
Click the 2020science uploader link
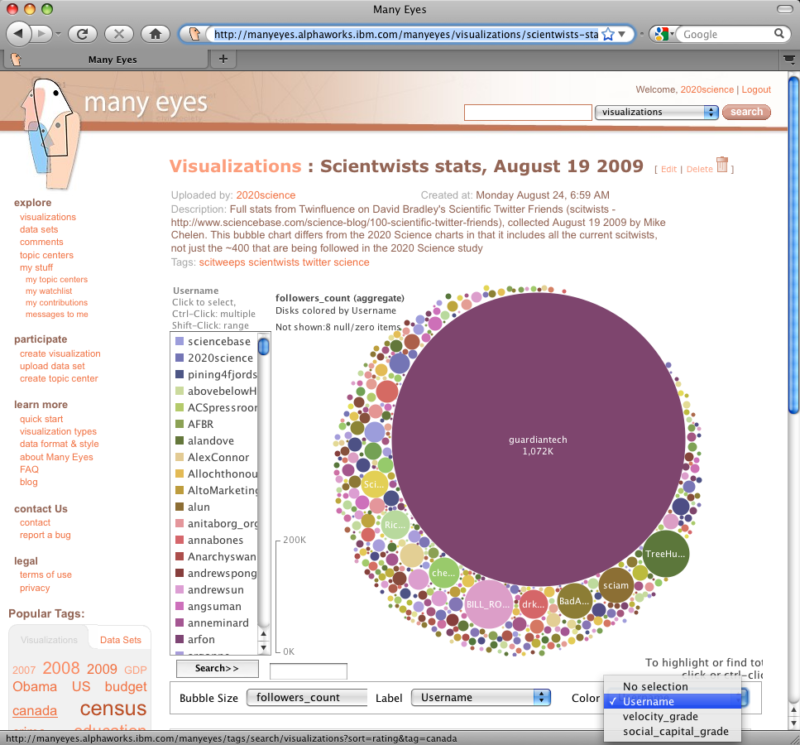(266, 195)
